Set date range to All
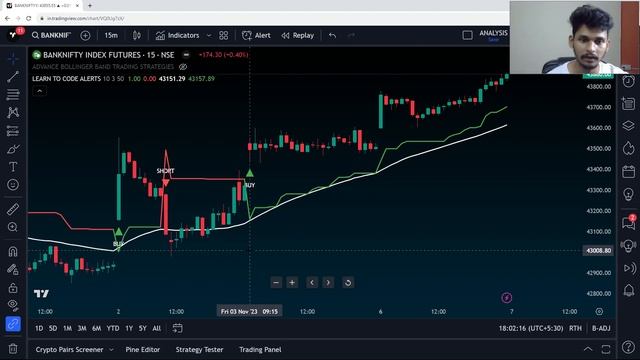Viewport: 640px width, 360px height. 157,328
